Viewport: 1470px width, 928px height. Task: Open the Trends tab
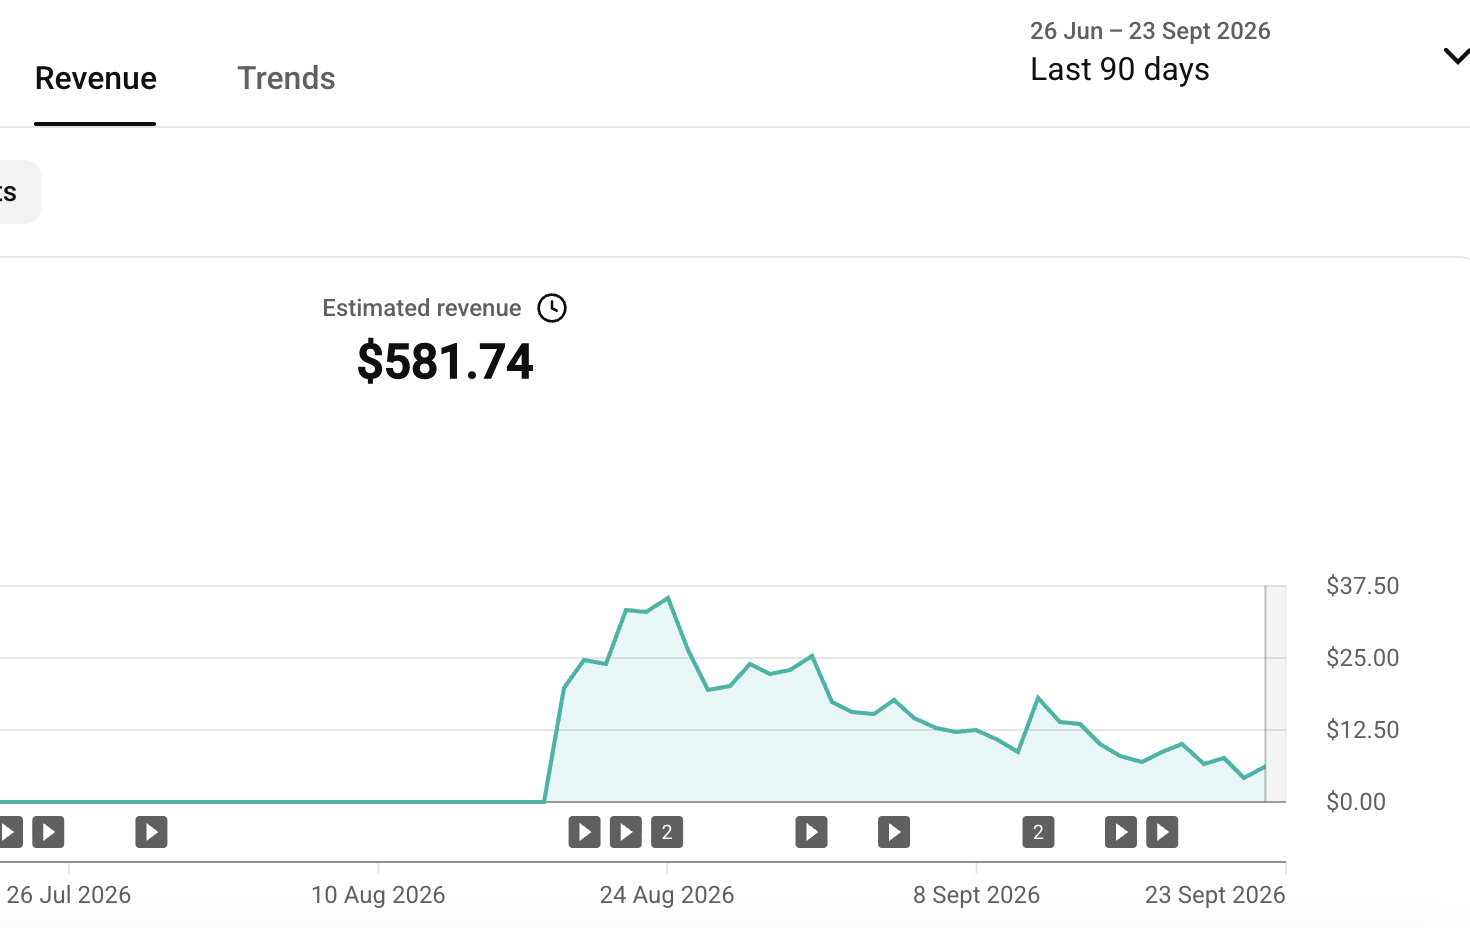pyautogui.click(x=286, y=78)
